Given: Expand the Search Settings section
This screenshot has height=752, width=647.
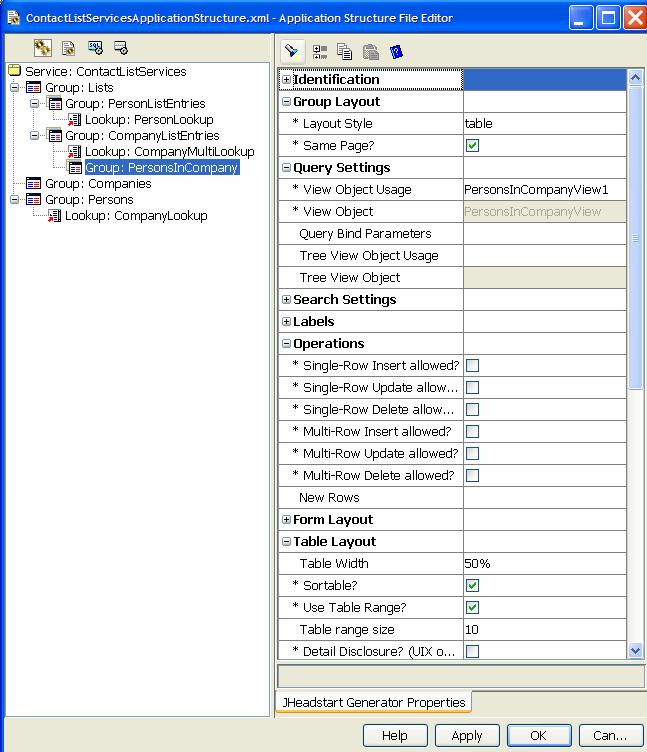Looking at the screenshot, I should (286, 300).
